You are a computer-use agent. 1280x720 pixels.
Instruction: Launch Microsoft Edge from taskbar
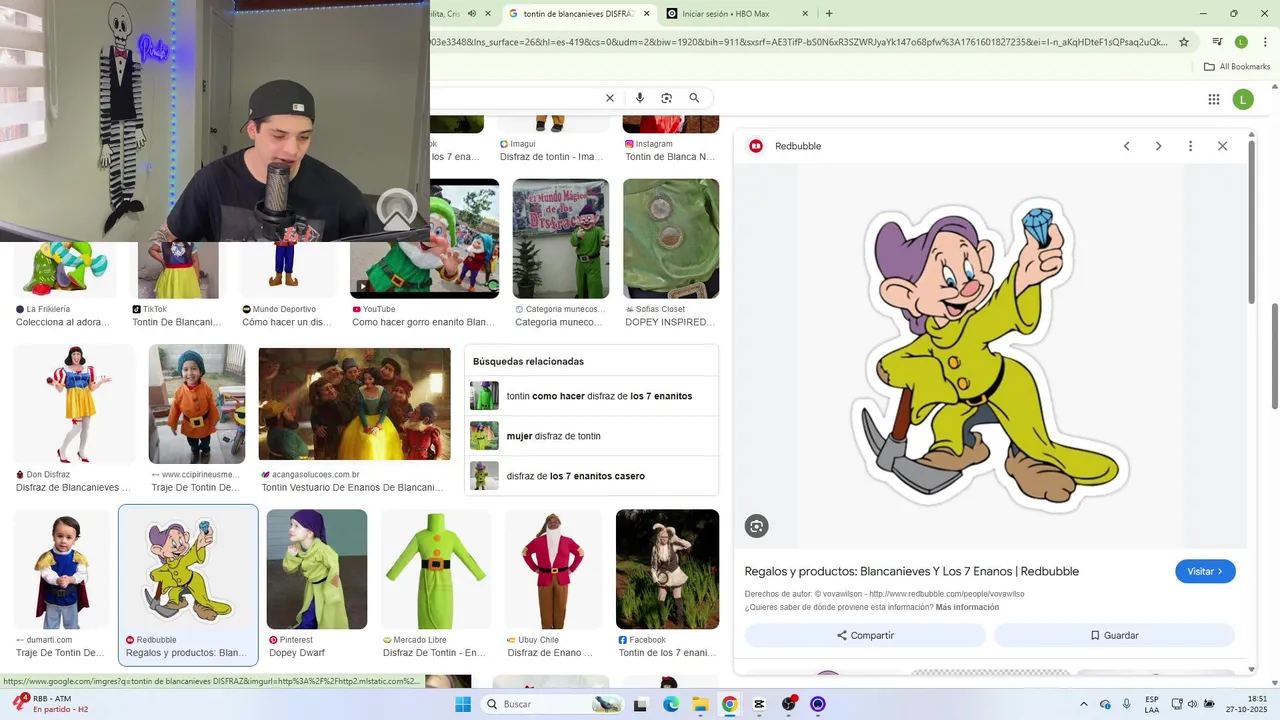point(671,704)
